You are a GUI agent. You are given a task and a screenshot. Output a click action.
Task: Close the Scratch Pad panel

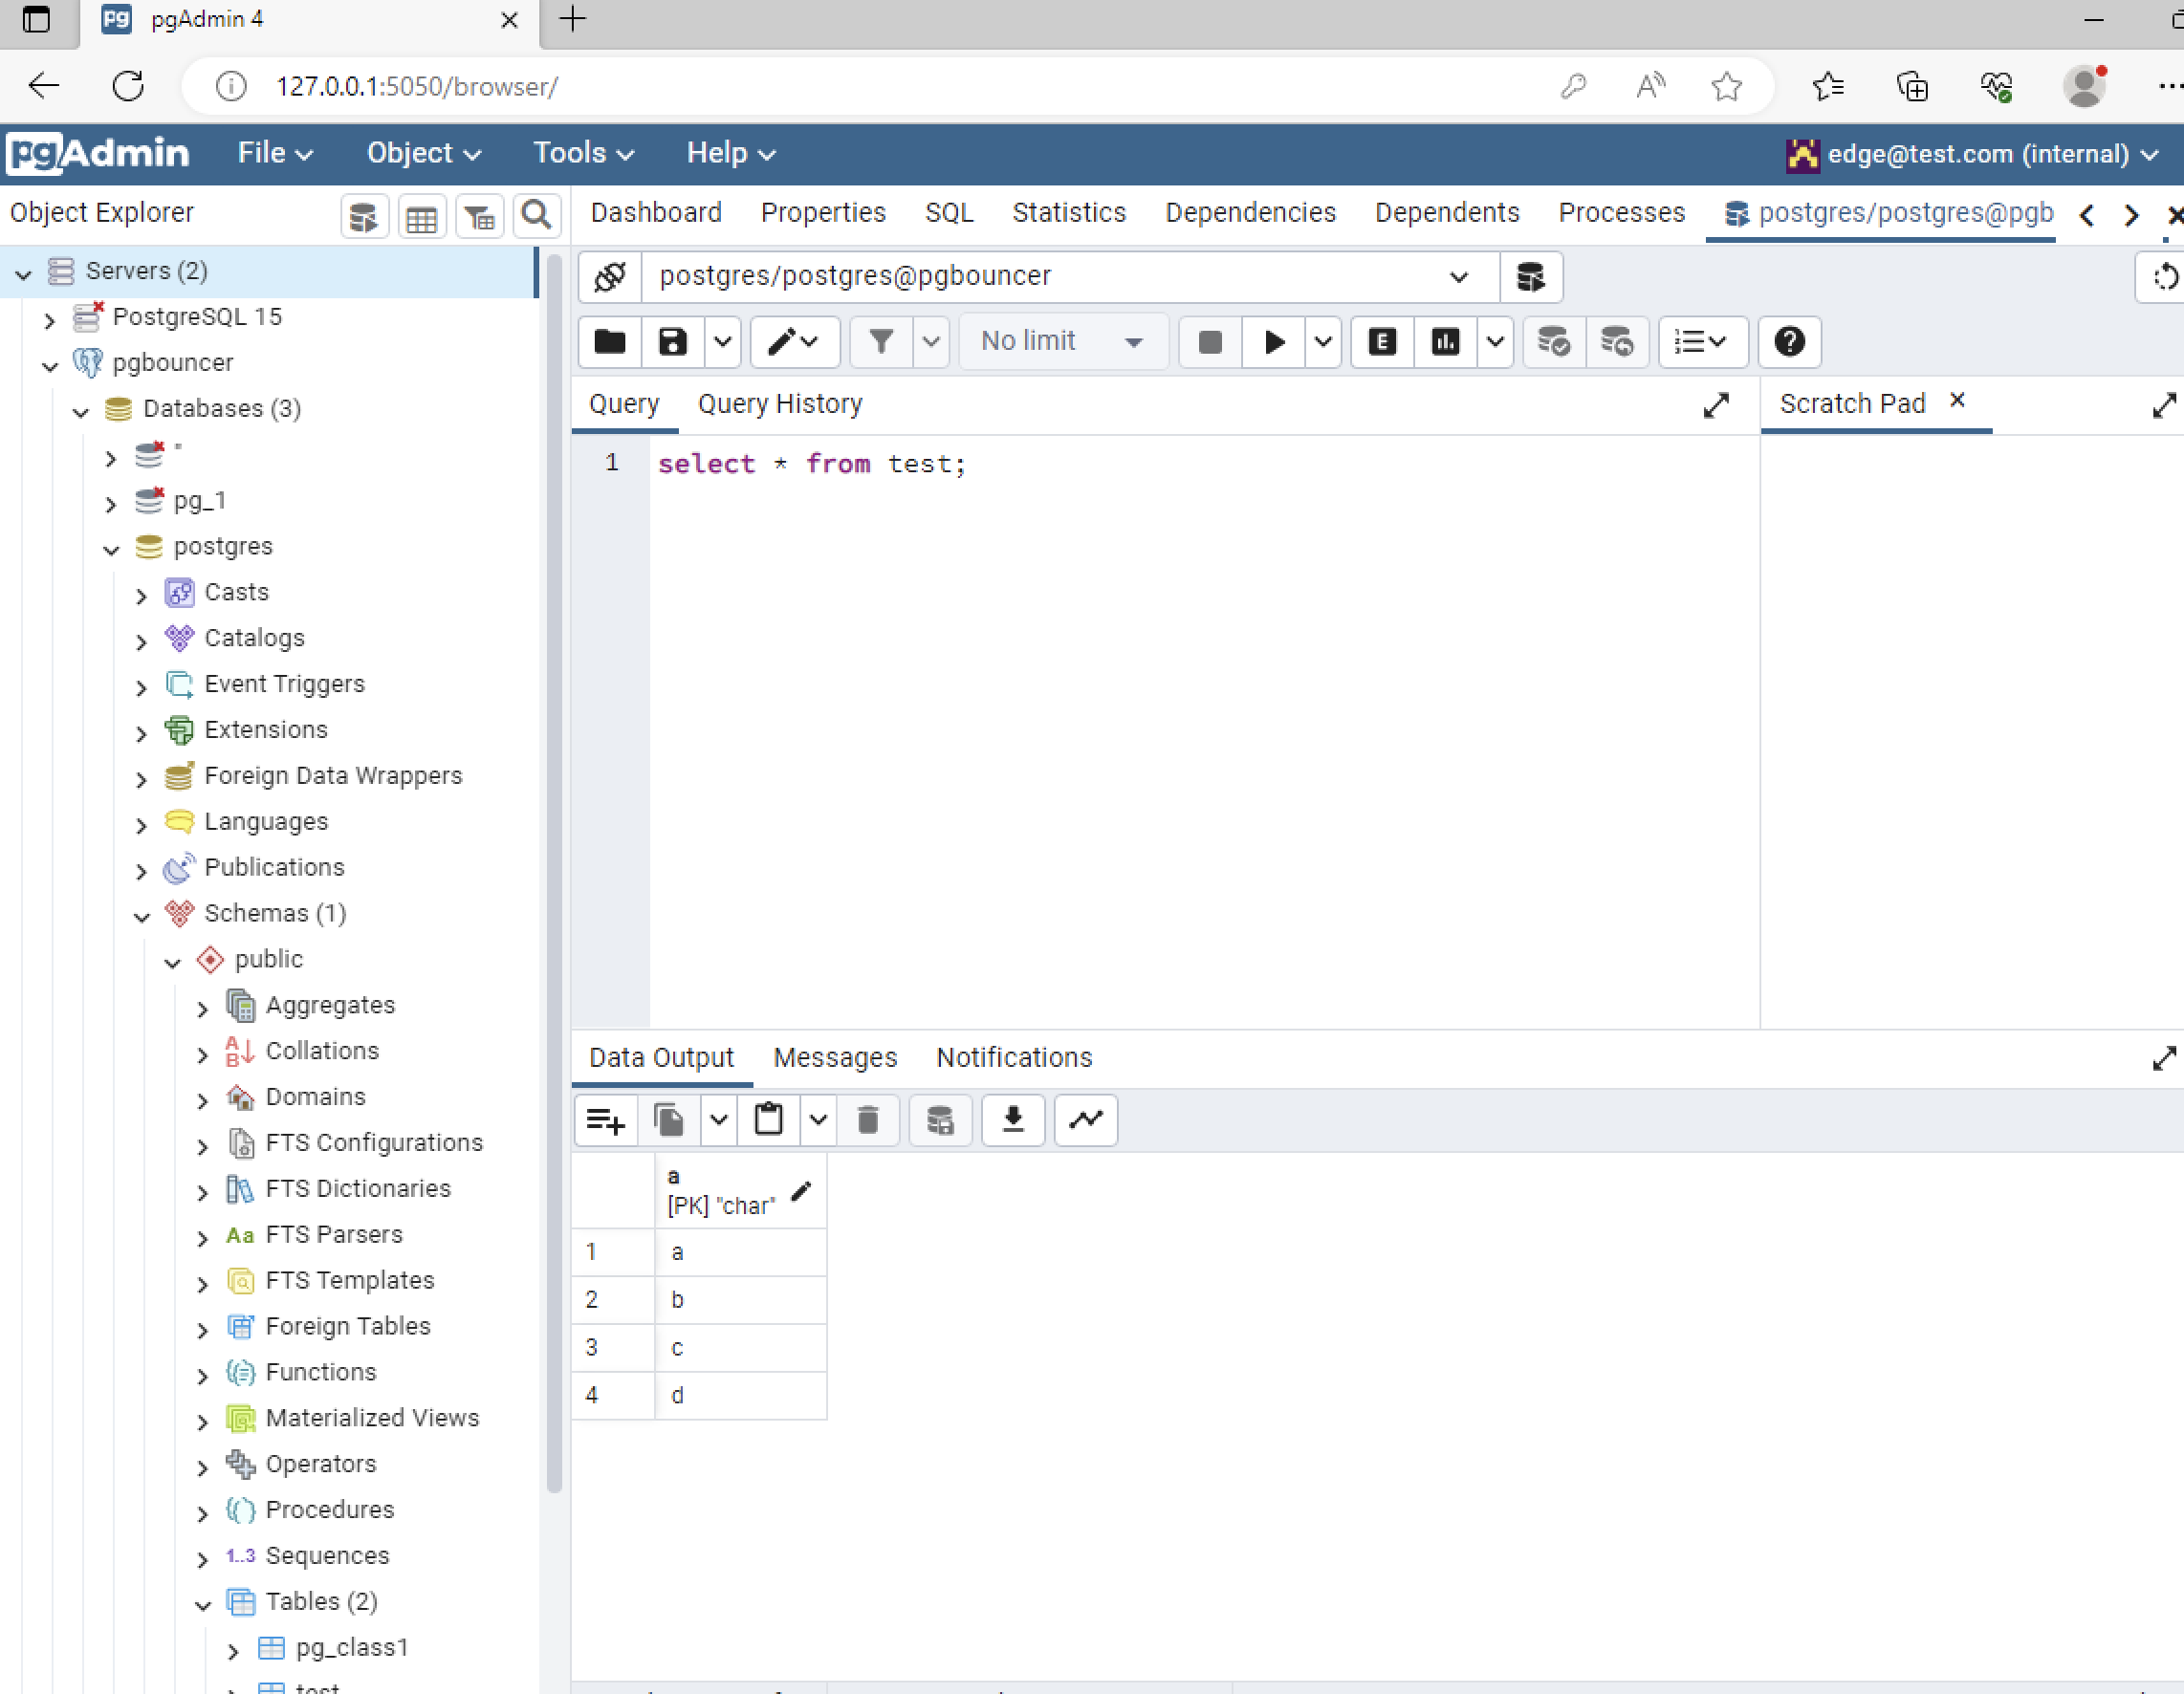tap(1957, 400)
